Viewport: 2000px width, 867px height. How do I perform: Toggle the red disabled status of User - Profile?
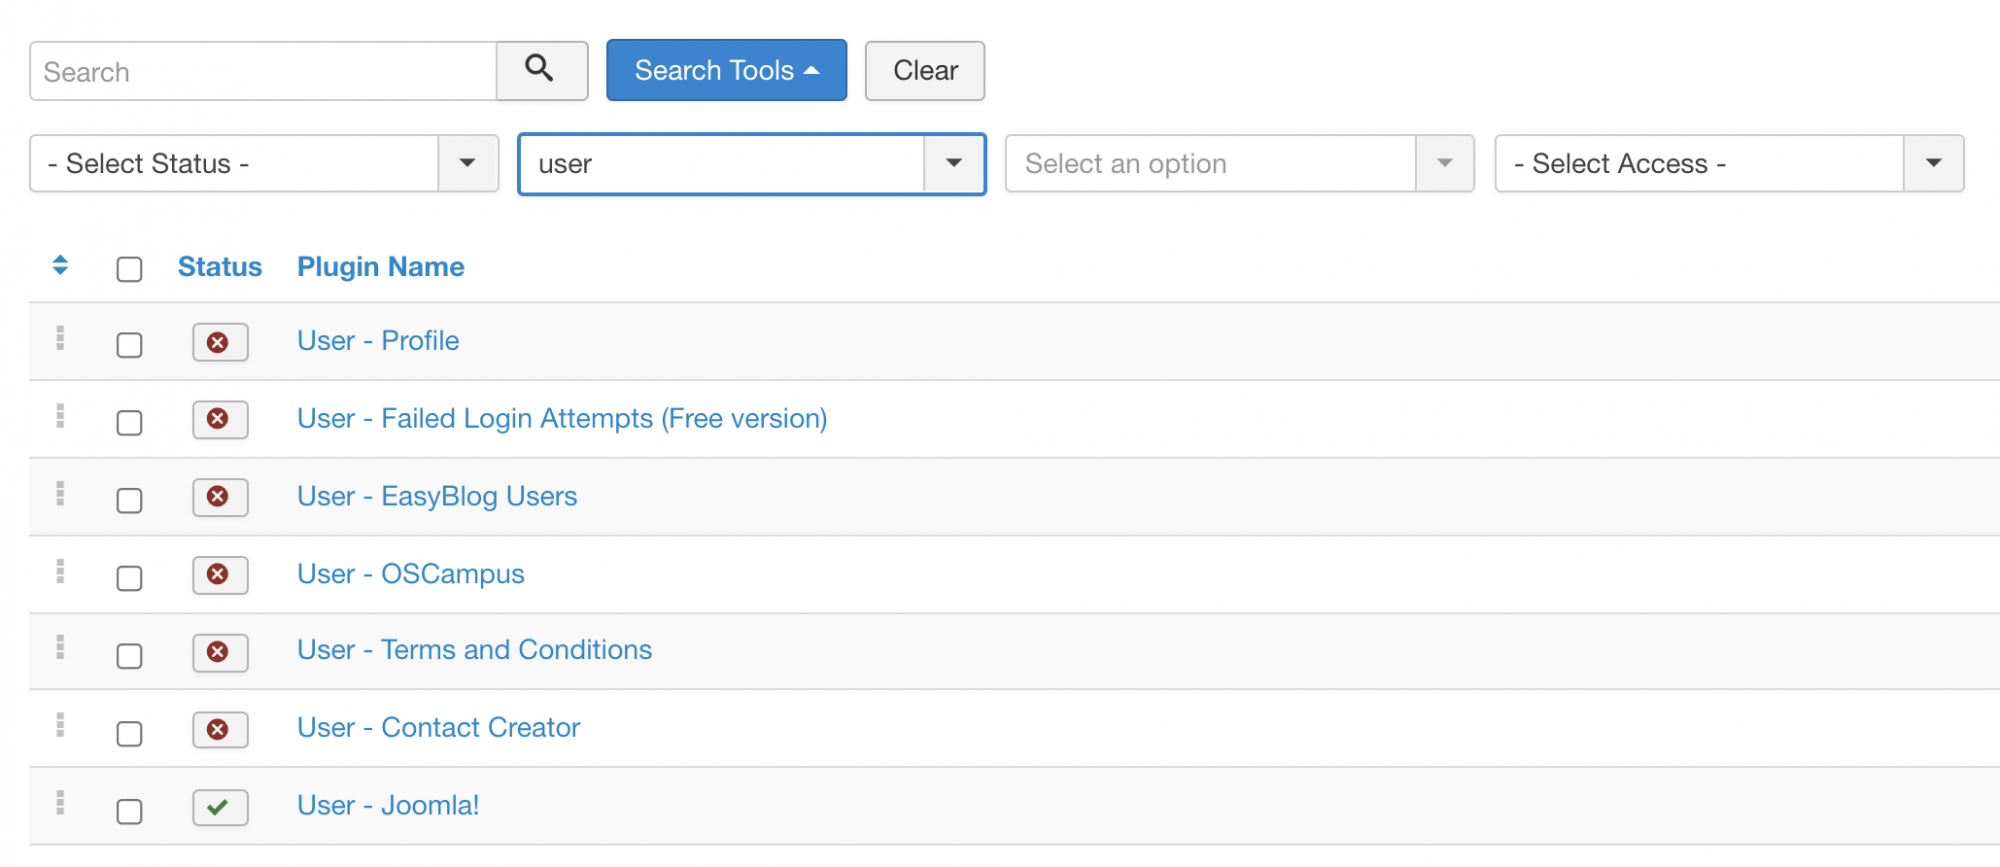(220, 342)
